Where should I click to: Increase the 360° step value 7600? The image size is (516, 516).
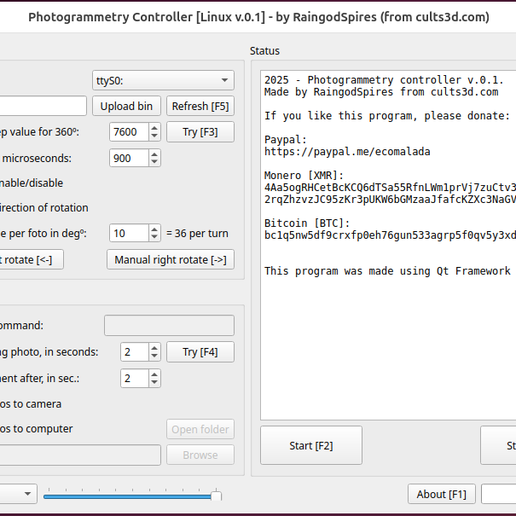154,128
